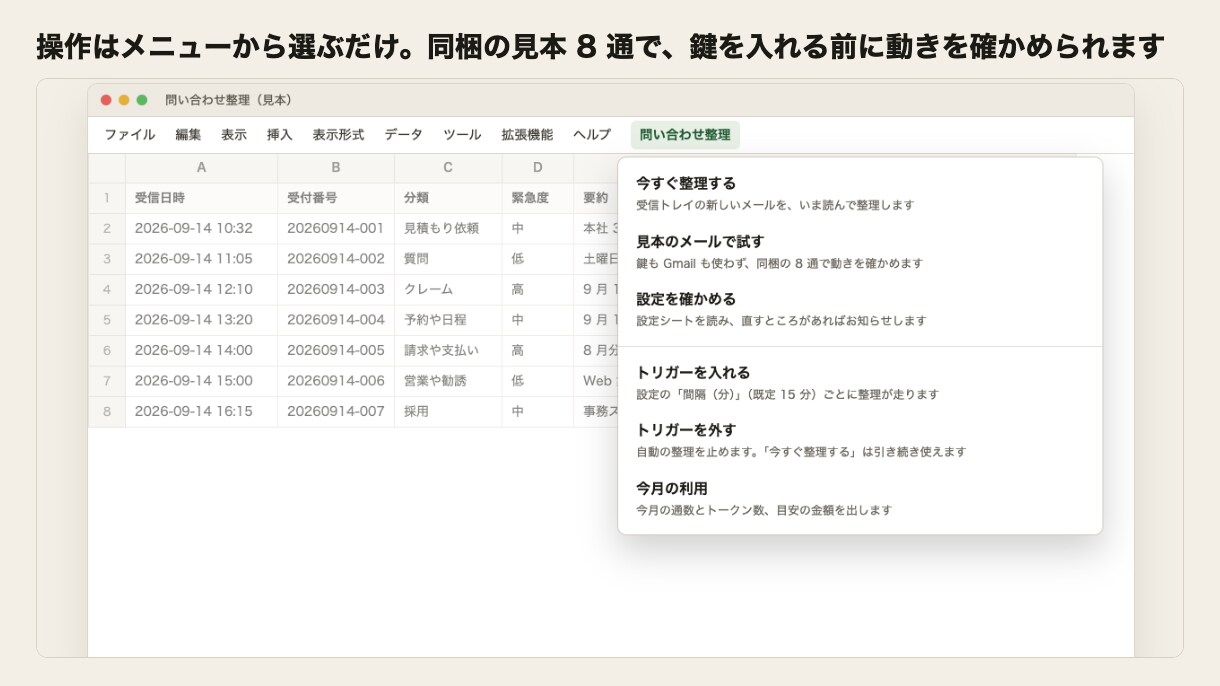Select row 1 header
The height and width of the screenshot is (686, 1220).
107,198
